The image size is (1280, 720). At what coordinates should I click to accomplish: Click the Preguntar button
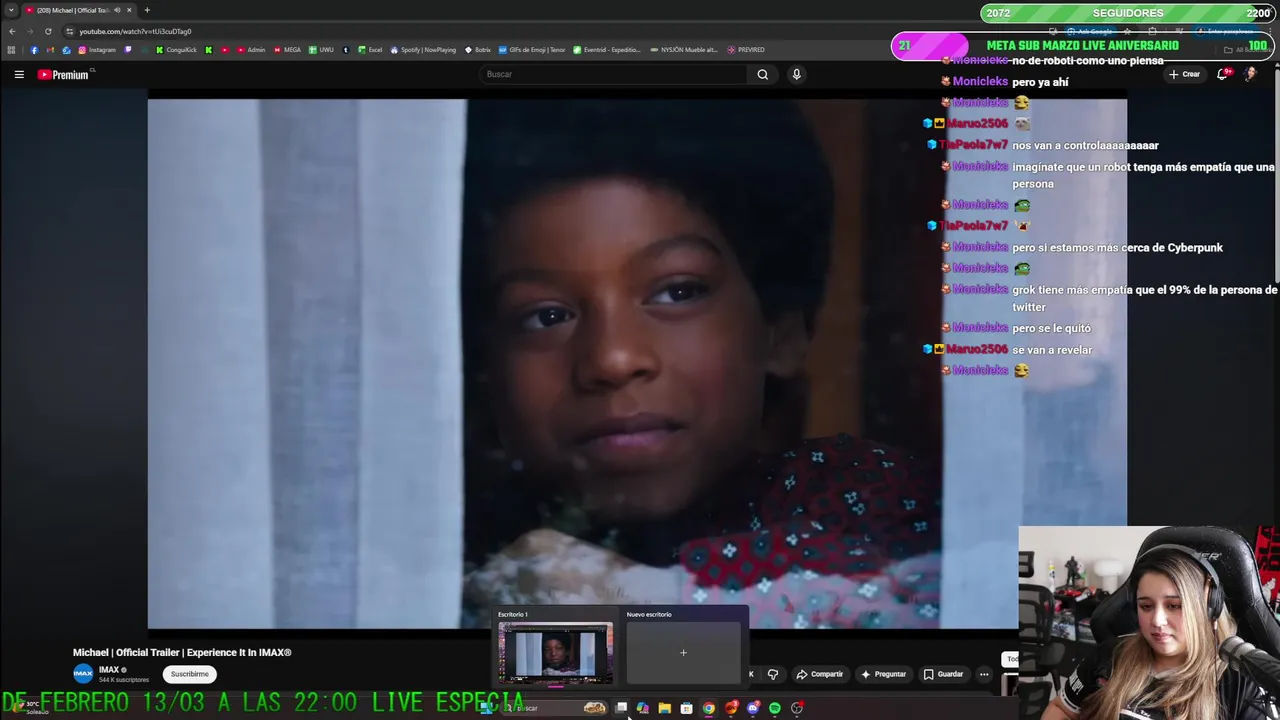tap(883, 674)
